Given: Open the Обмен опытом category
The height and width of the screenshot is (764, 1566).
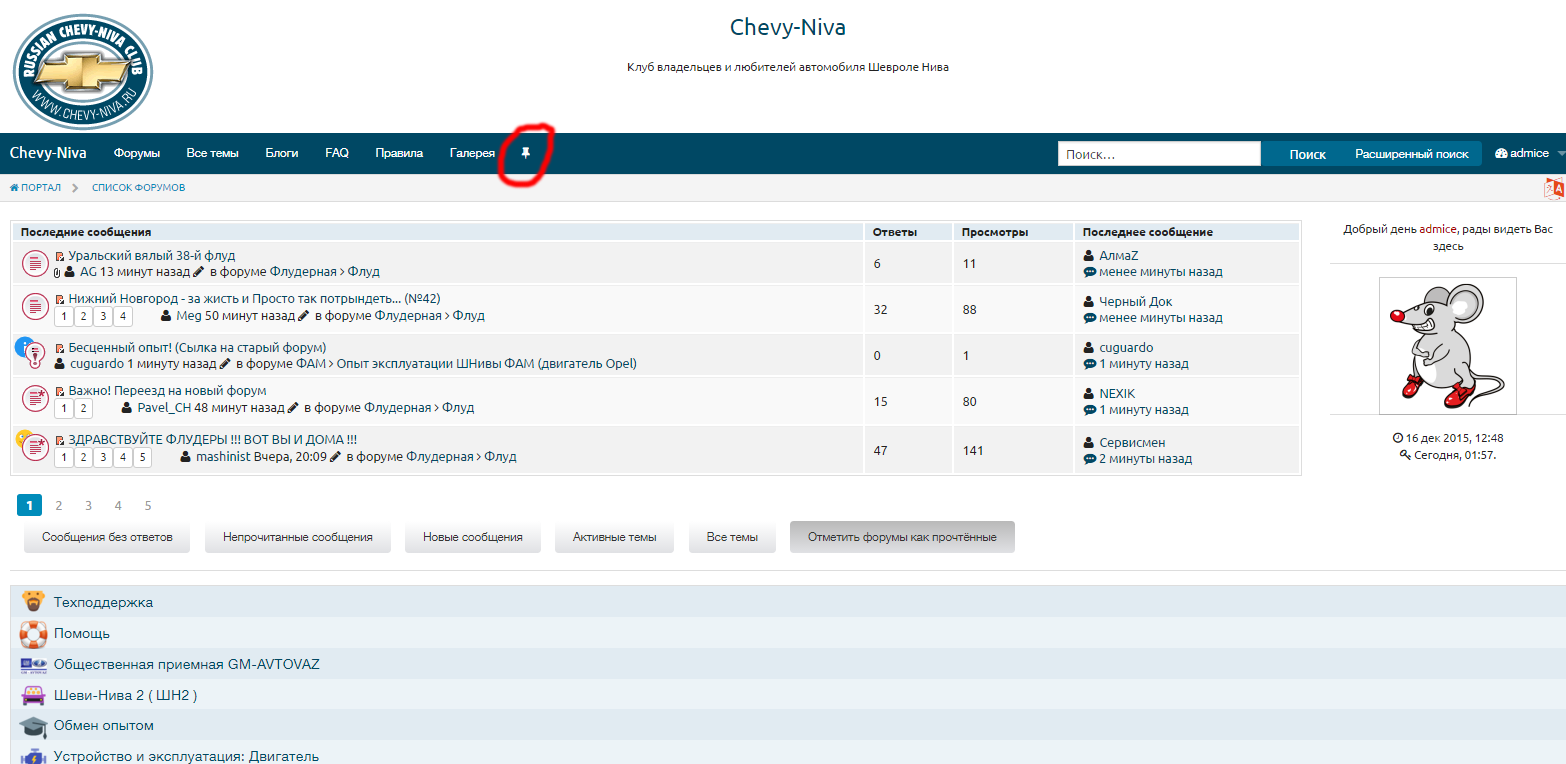Looking at the screenshot, I should (104, 726).
